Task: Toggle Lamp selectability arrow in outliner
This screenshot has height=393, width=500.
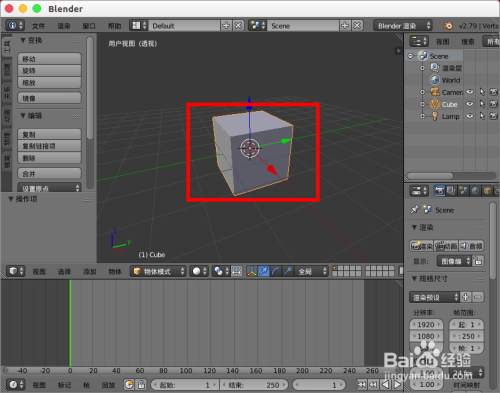Action: click(482, 116)
